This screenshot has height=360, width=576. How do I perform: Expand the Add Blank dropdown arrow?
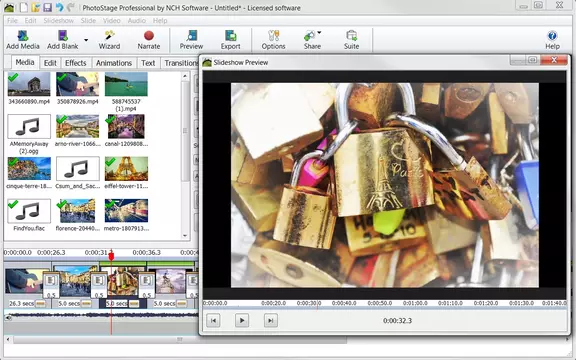pyautogui.click(x=86, y=40)
